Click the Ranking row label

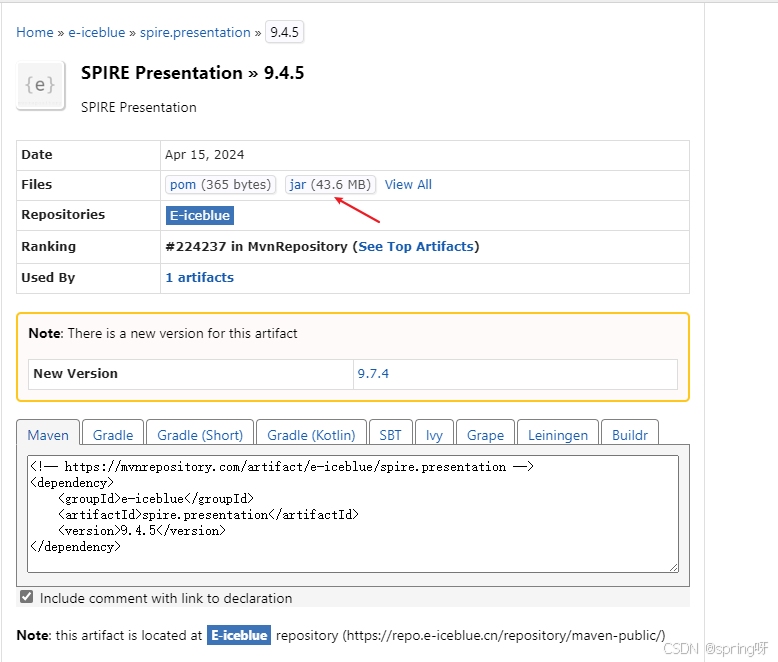[x=49, y=247]
